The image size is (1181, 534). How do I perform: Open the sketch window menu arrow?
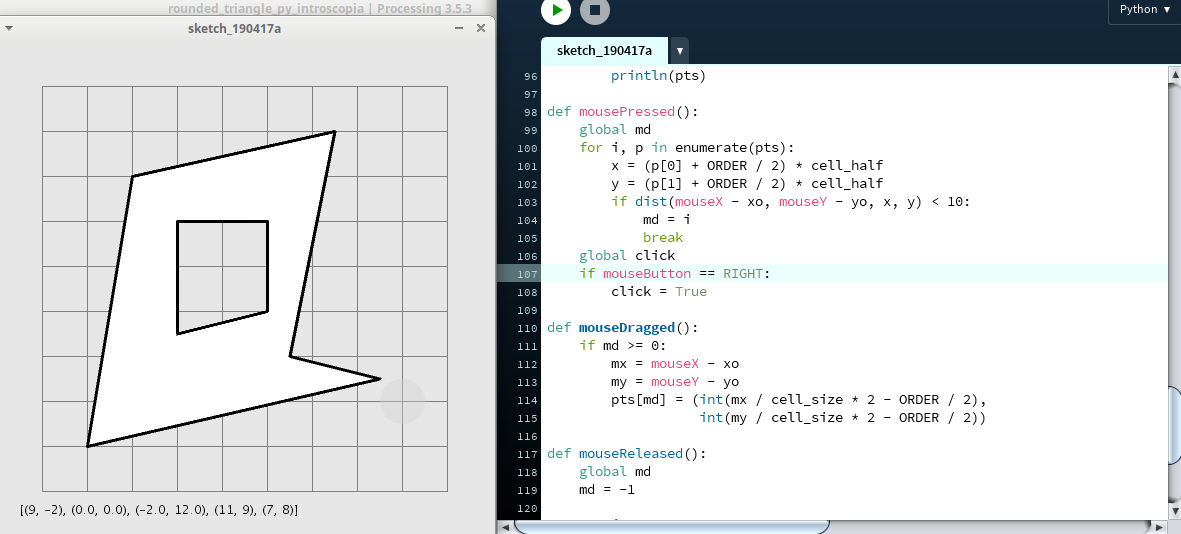point(9,29)
